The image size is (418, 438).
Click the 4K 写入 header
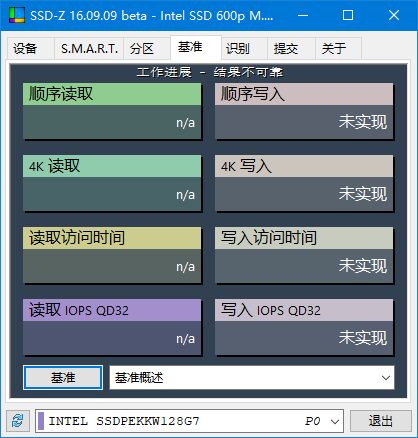tap(304, 166)
